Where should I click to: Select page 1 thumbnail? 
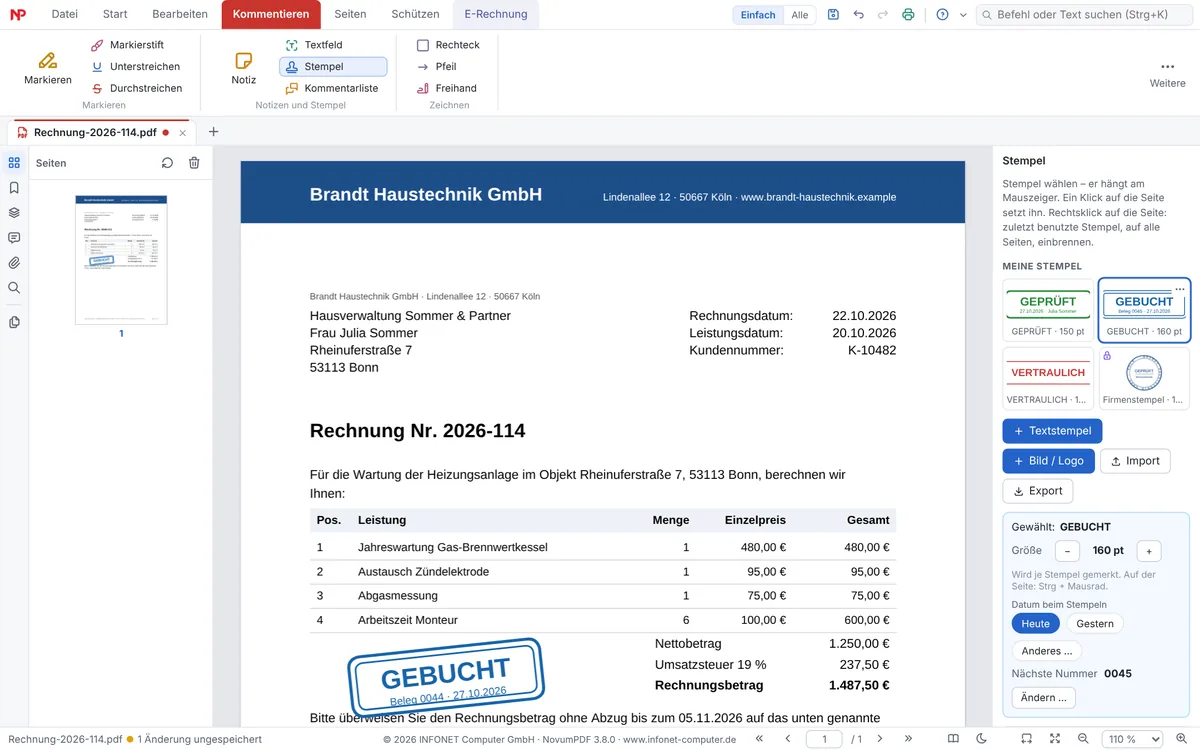coord(121,259)
